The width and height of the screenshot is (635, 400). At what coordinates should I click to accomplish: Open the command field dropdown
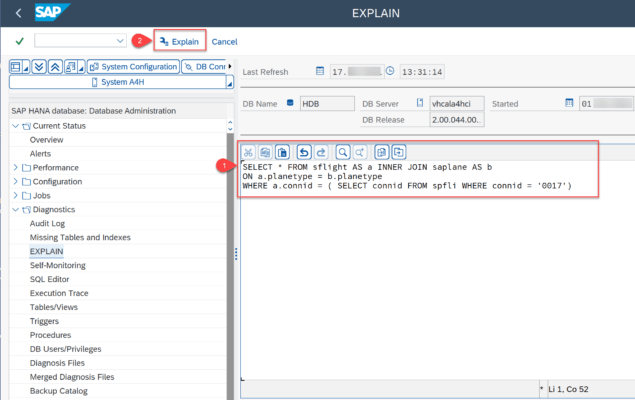tap(119, 41)
